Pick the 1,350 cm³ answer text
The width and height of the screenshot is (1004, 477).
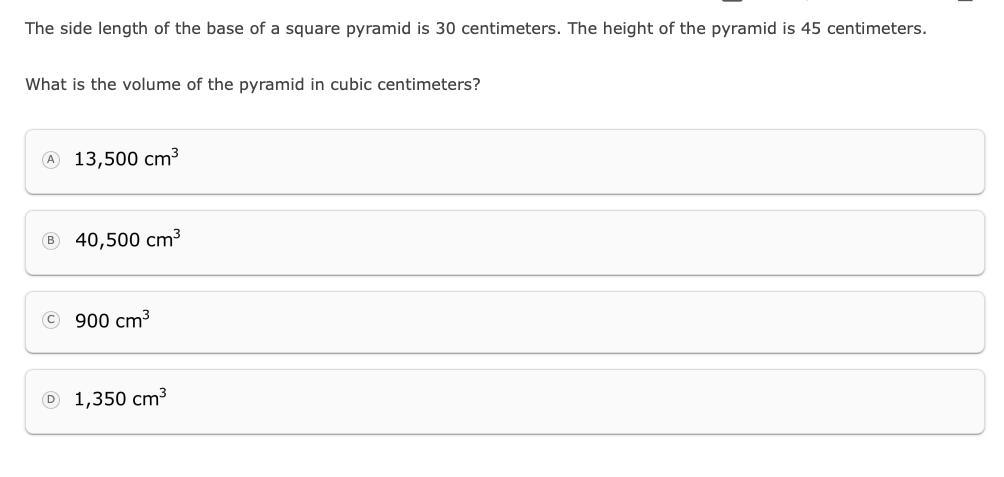(x=120, y=399)
